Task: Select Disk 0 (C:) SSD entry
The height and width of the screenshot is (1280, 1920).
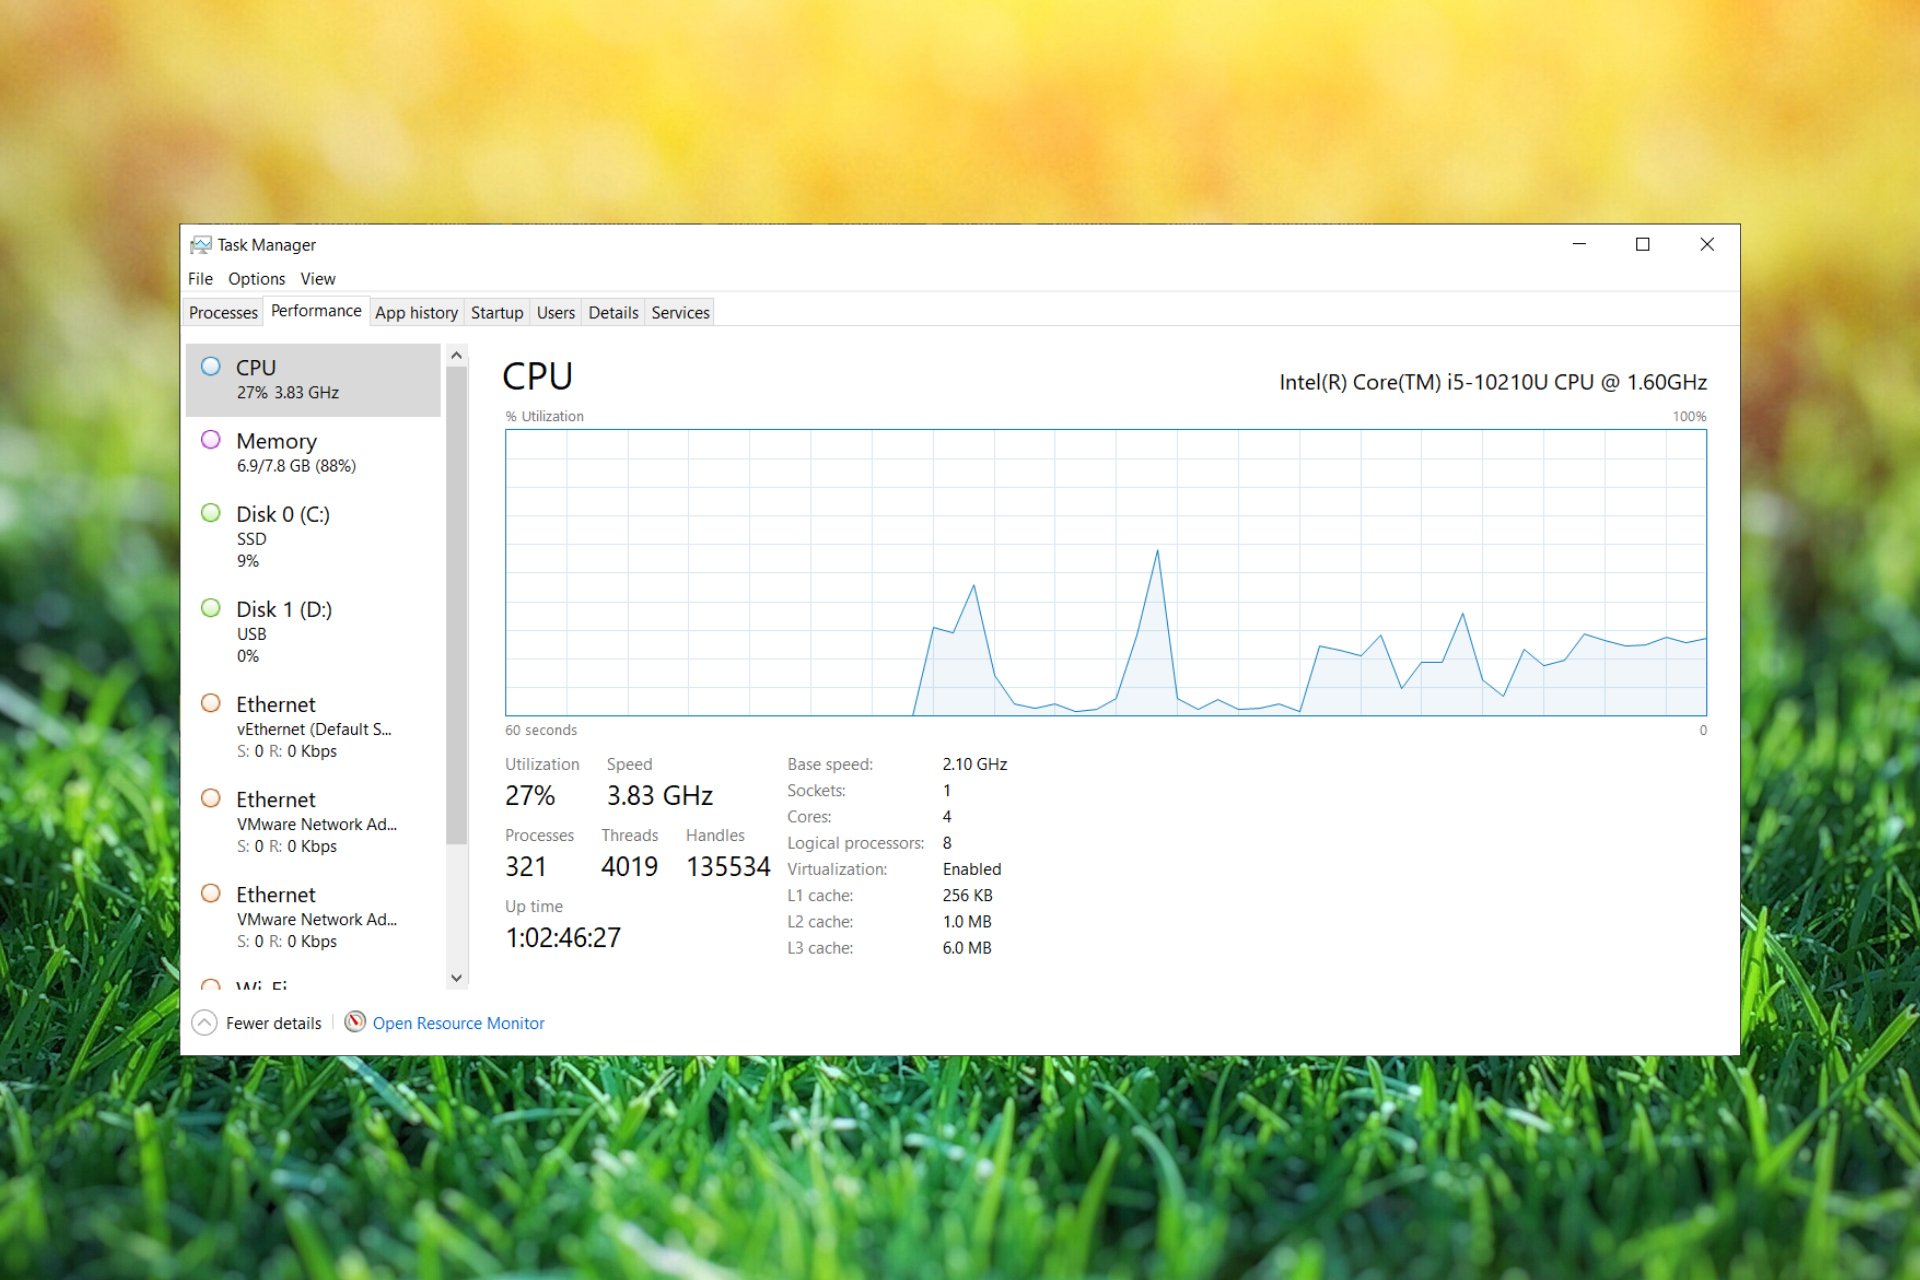Action: coord(313,537)
